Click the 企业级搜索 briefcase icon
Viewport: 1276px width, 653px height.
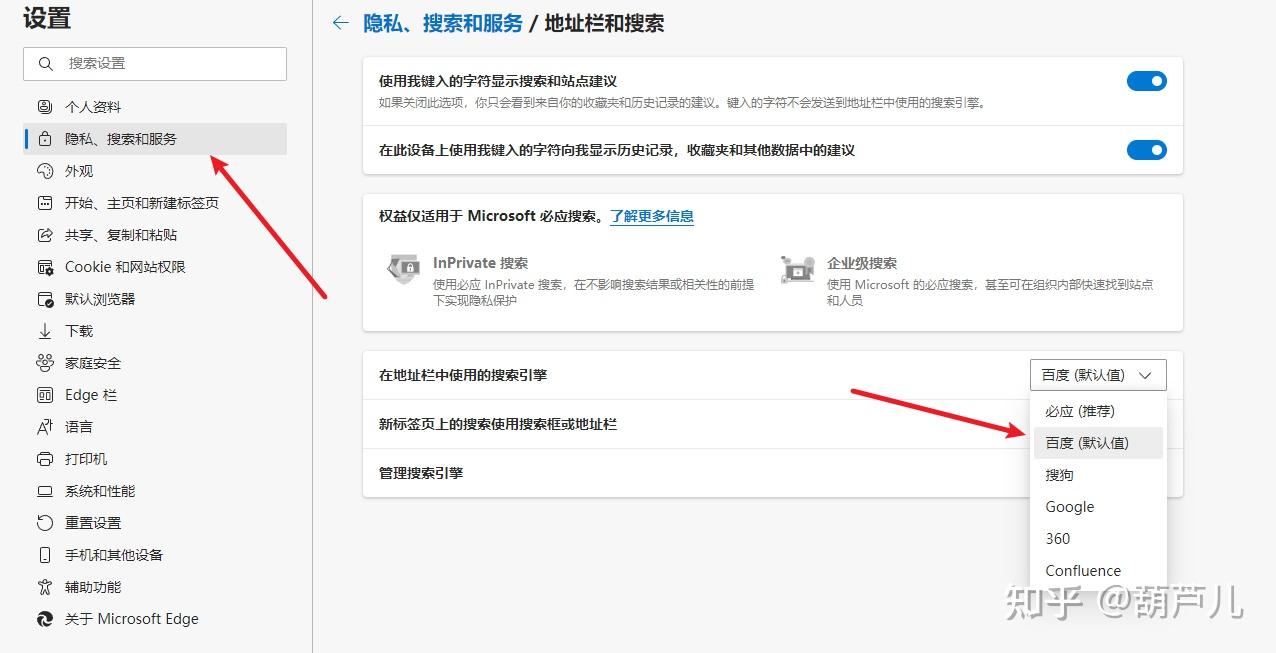coord(797,269)
